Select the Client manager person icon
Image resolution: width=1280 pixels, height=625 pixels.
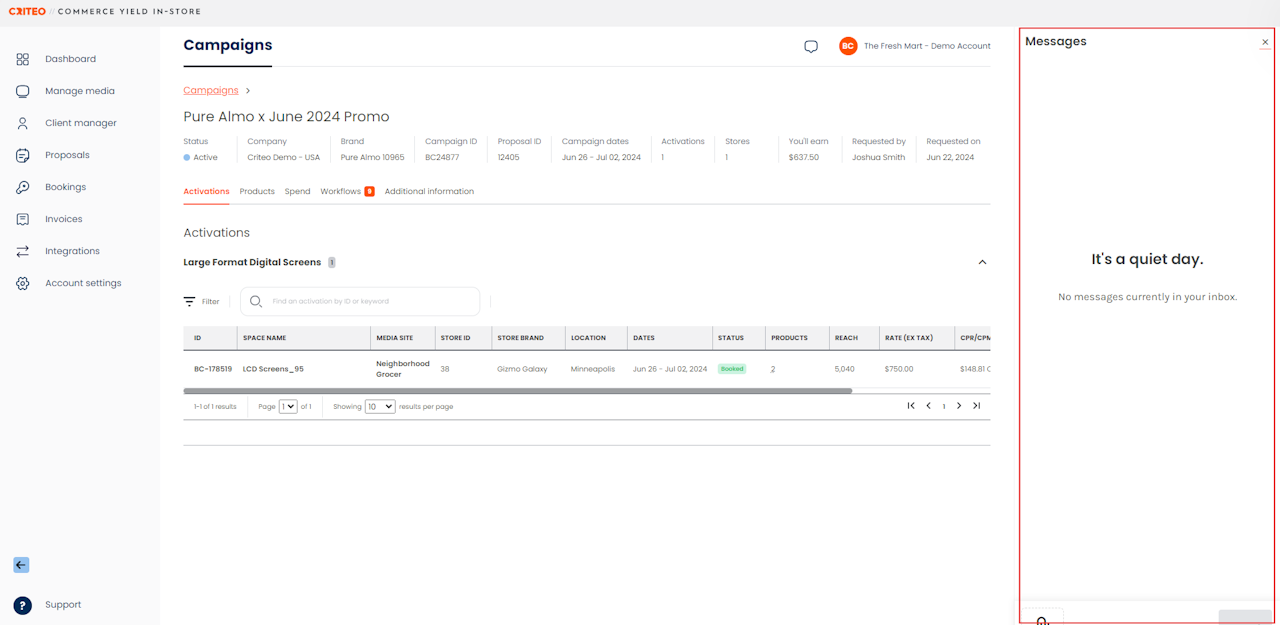pyautogui.click(x=22, y=123)
